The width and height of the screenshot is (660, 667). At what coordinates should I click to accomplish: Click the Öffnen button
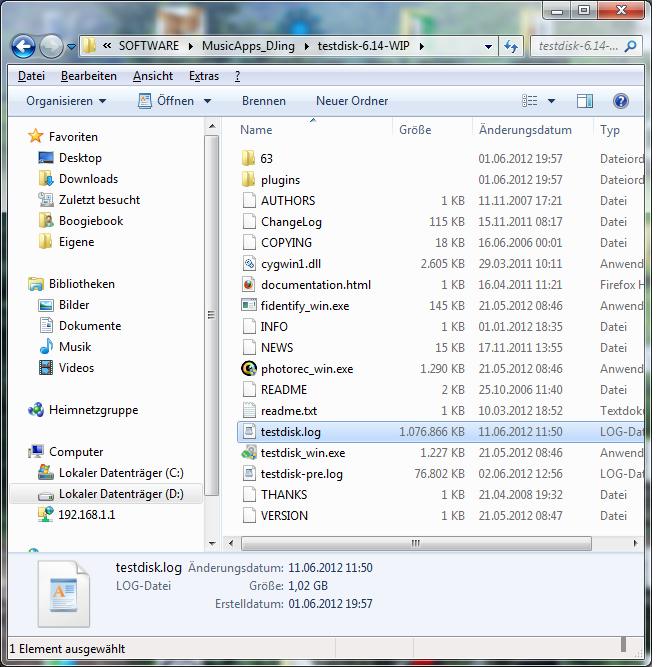[x=166, y=101]
